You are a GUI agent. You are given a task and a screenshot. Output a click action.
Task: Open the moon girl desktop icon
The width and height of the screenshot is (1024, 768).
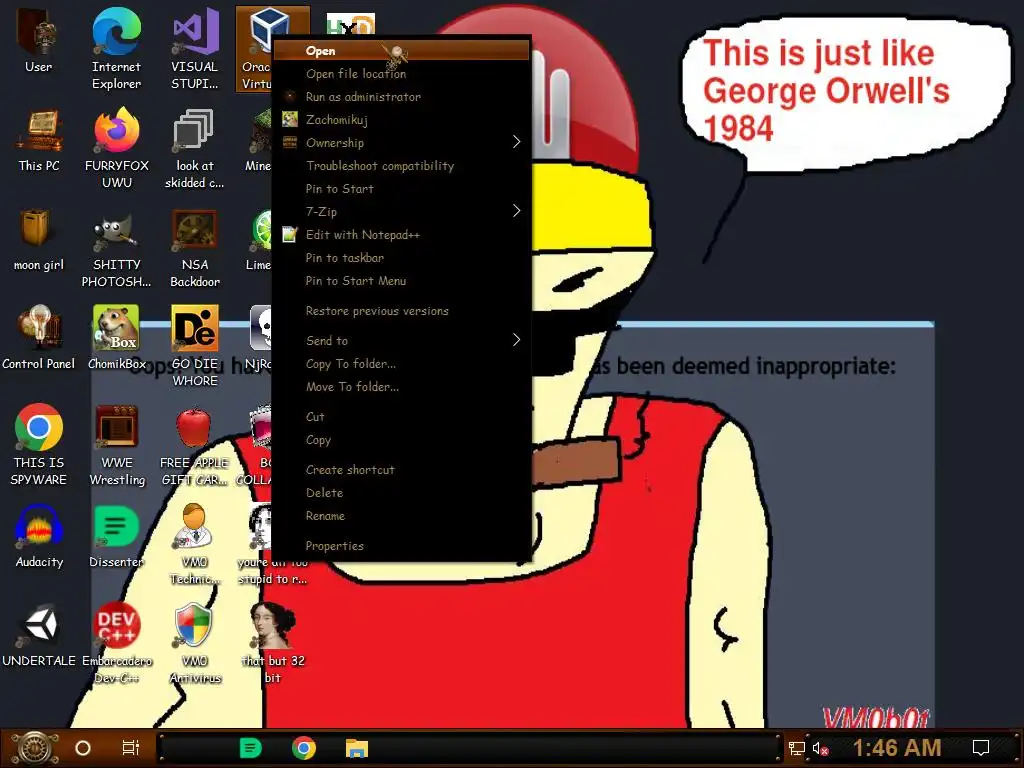39,240
